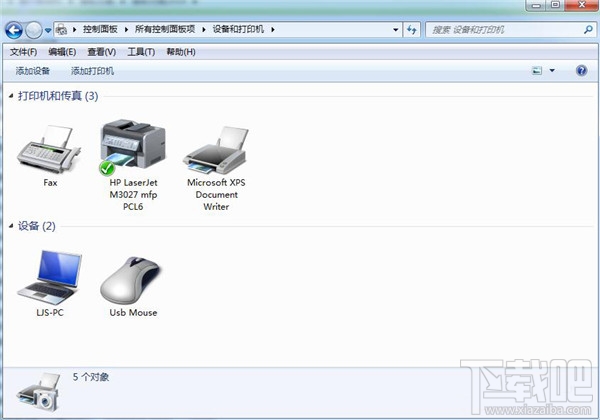Click the Usb Mouse label text

coord(133,313)
